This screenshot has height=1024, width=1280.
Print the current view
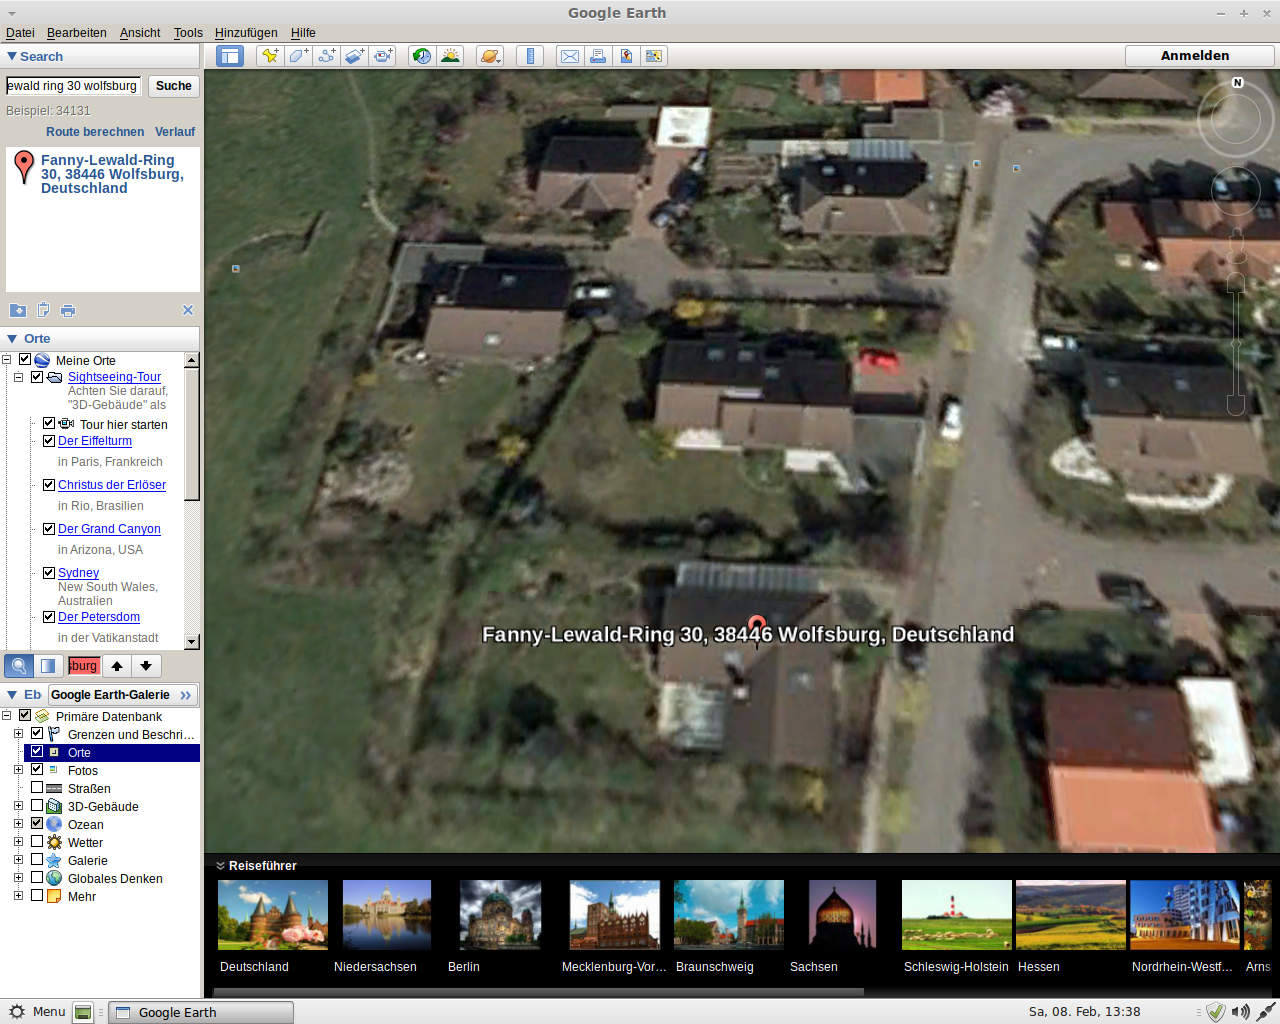pos(598,56)
